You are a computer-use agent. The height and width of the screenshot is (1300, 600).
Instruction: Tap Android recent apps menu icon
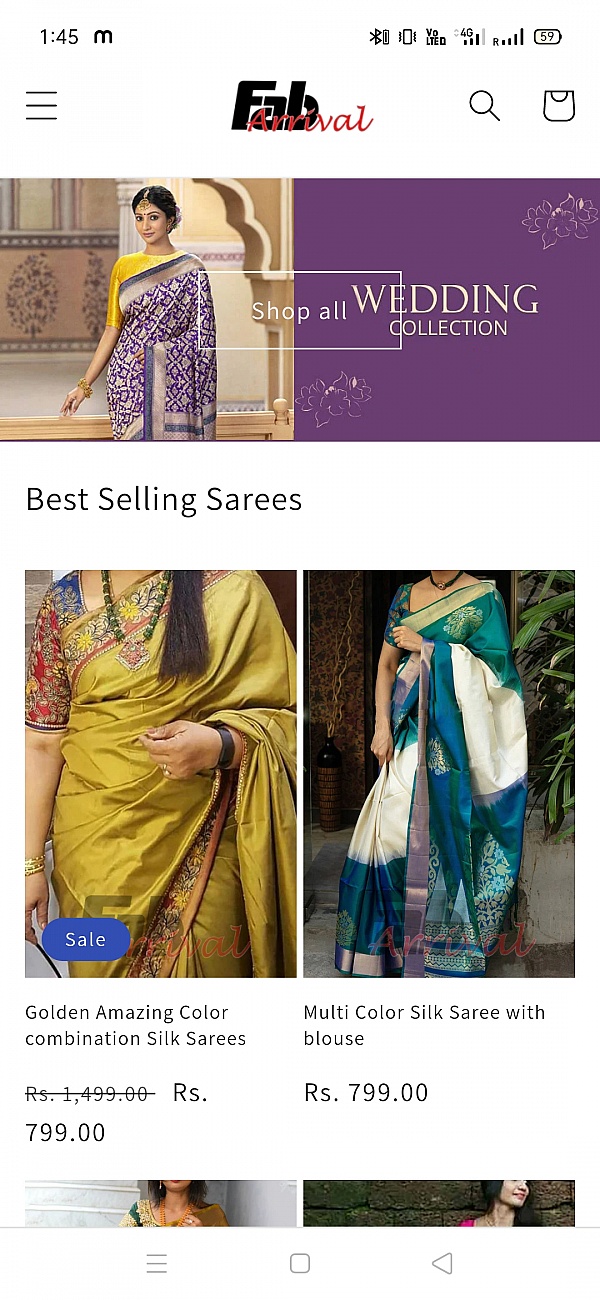click(x=157, y=1264)
